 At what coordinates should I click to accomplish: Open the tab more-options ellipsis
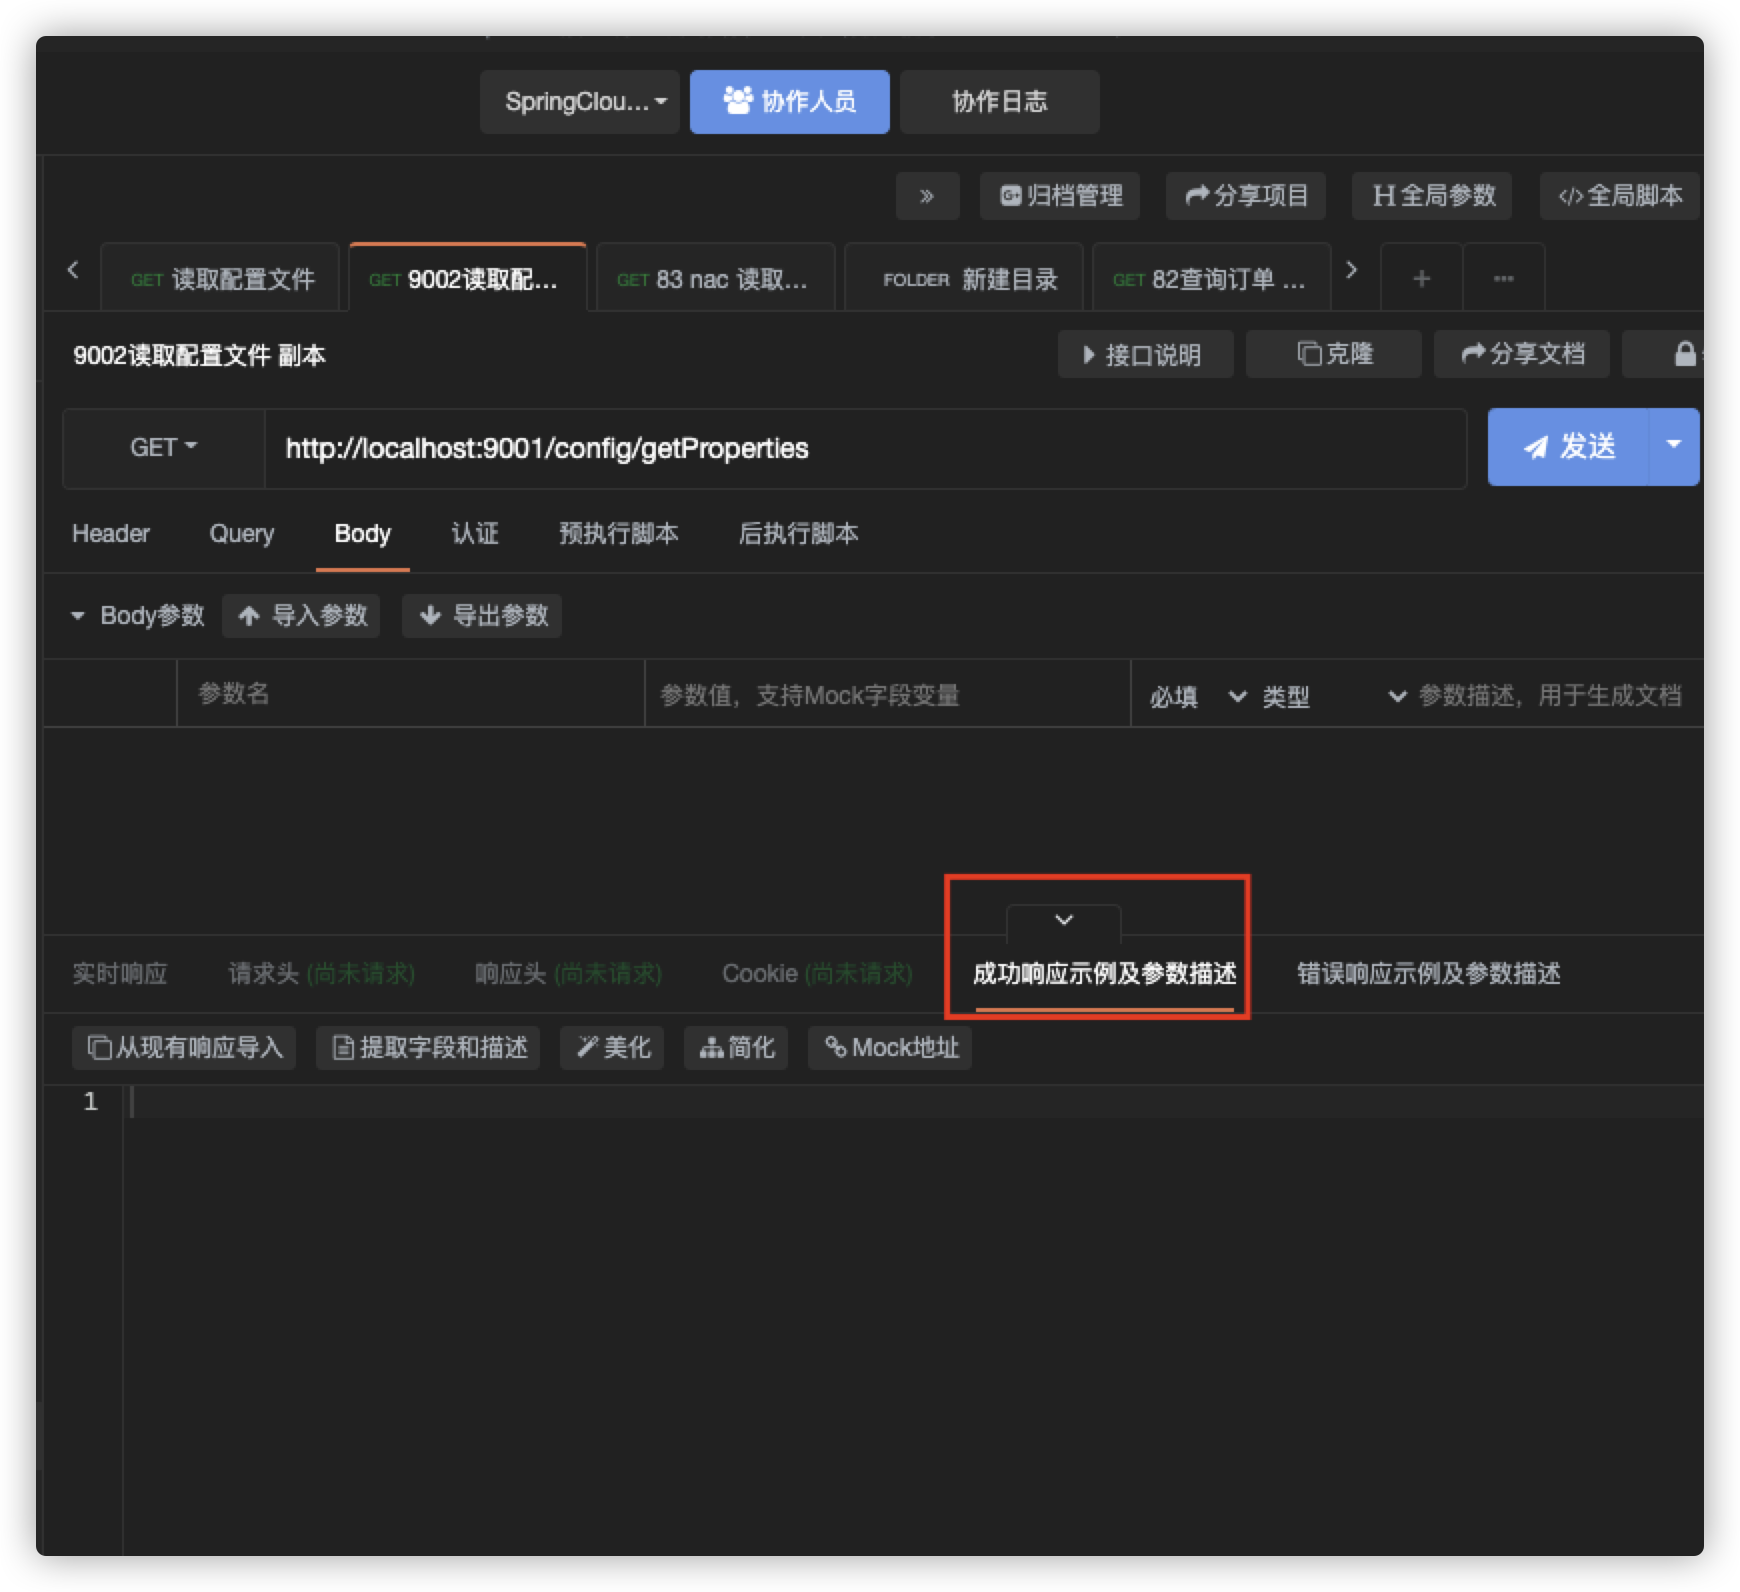(1503, 279)
